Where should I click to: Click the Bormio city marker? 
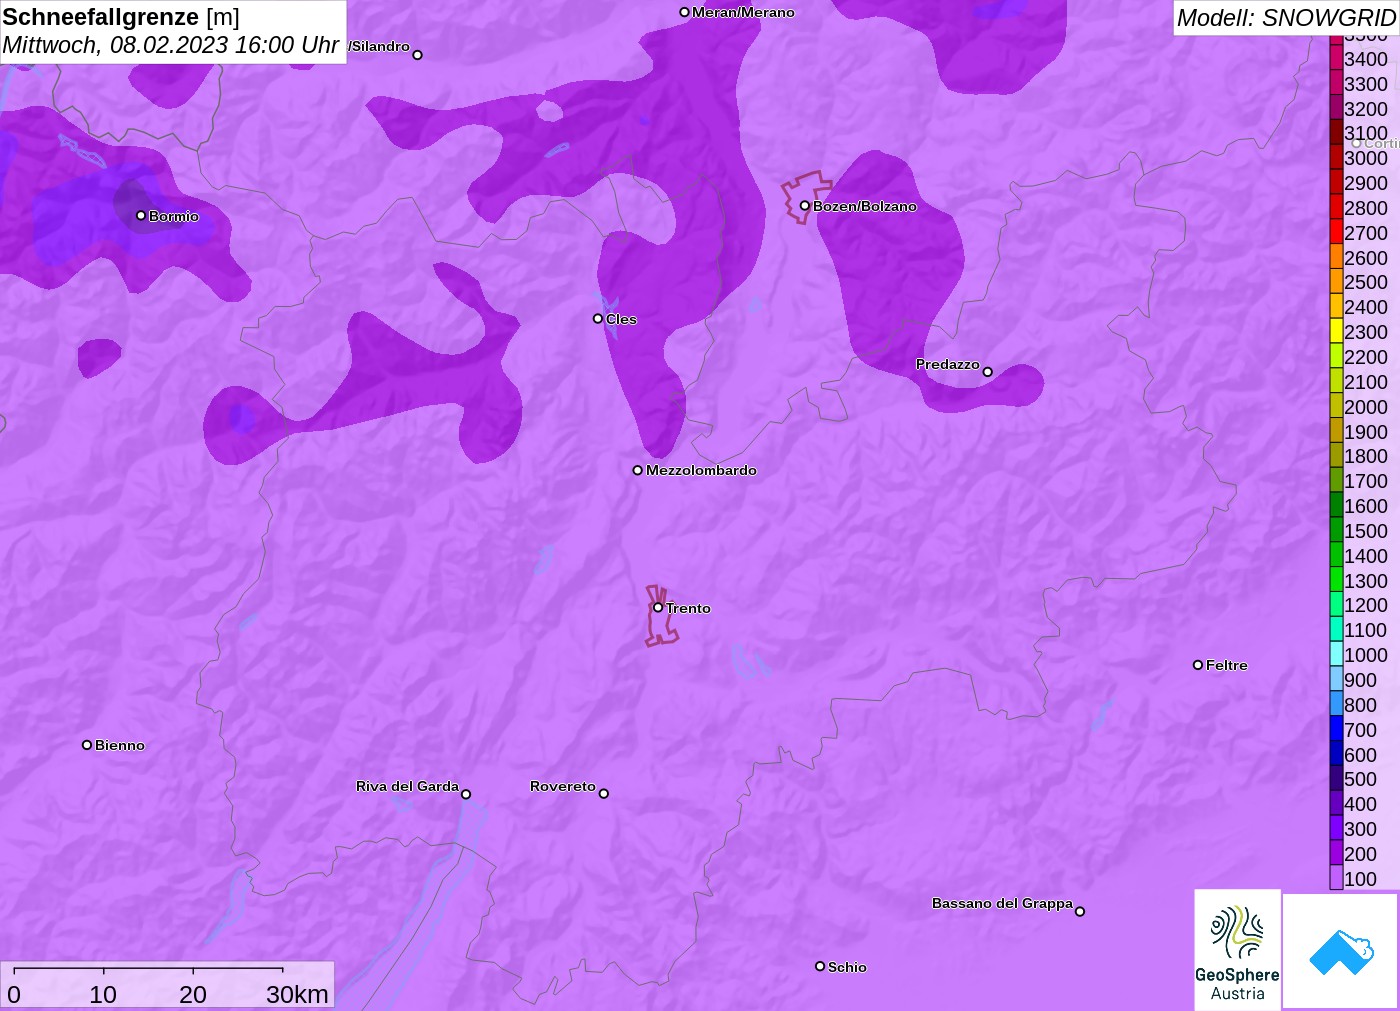point(141,215)
